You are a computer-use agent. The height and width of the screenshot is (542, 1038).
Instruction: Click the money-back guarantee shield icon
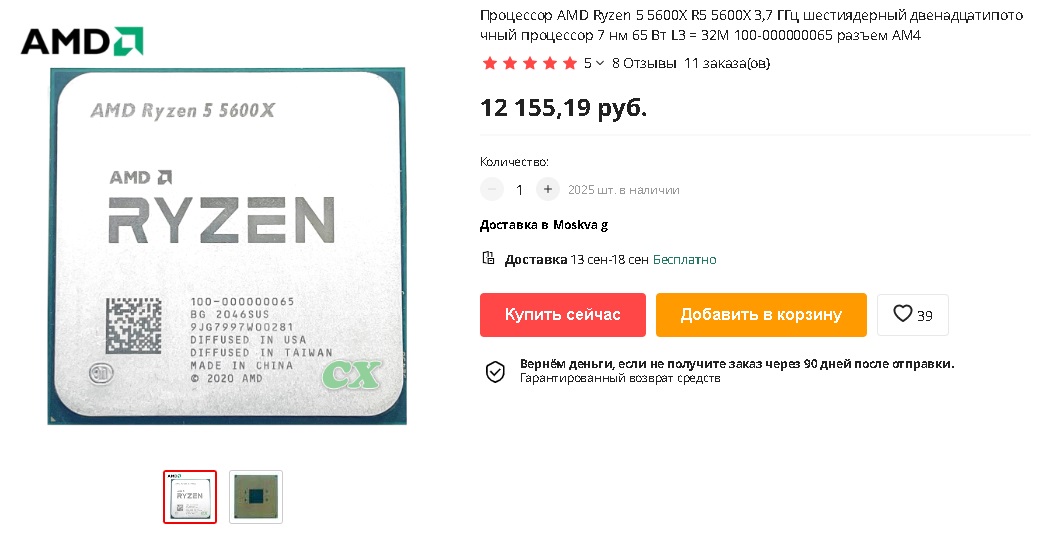(x=495, y=372)
